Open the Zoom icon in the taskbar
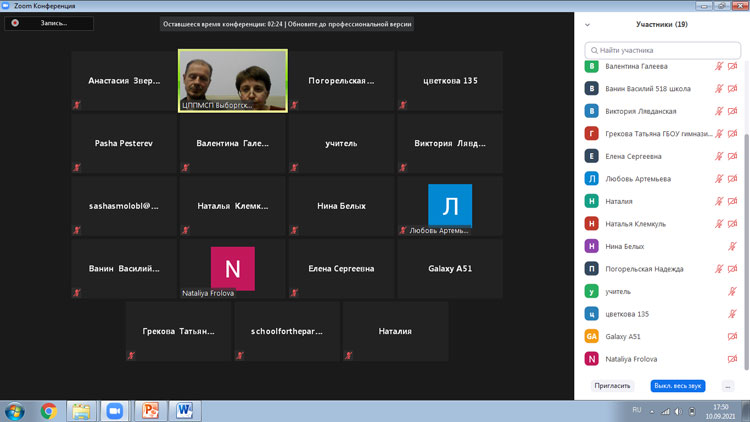Viewport: 750px width, 422px height. pyautogui.click(x=114, y=411)
